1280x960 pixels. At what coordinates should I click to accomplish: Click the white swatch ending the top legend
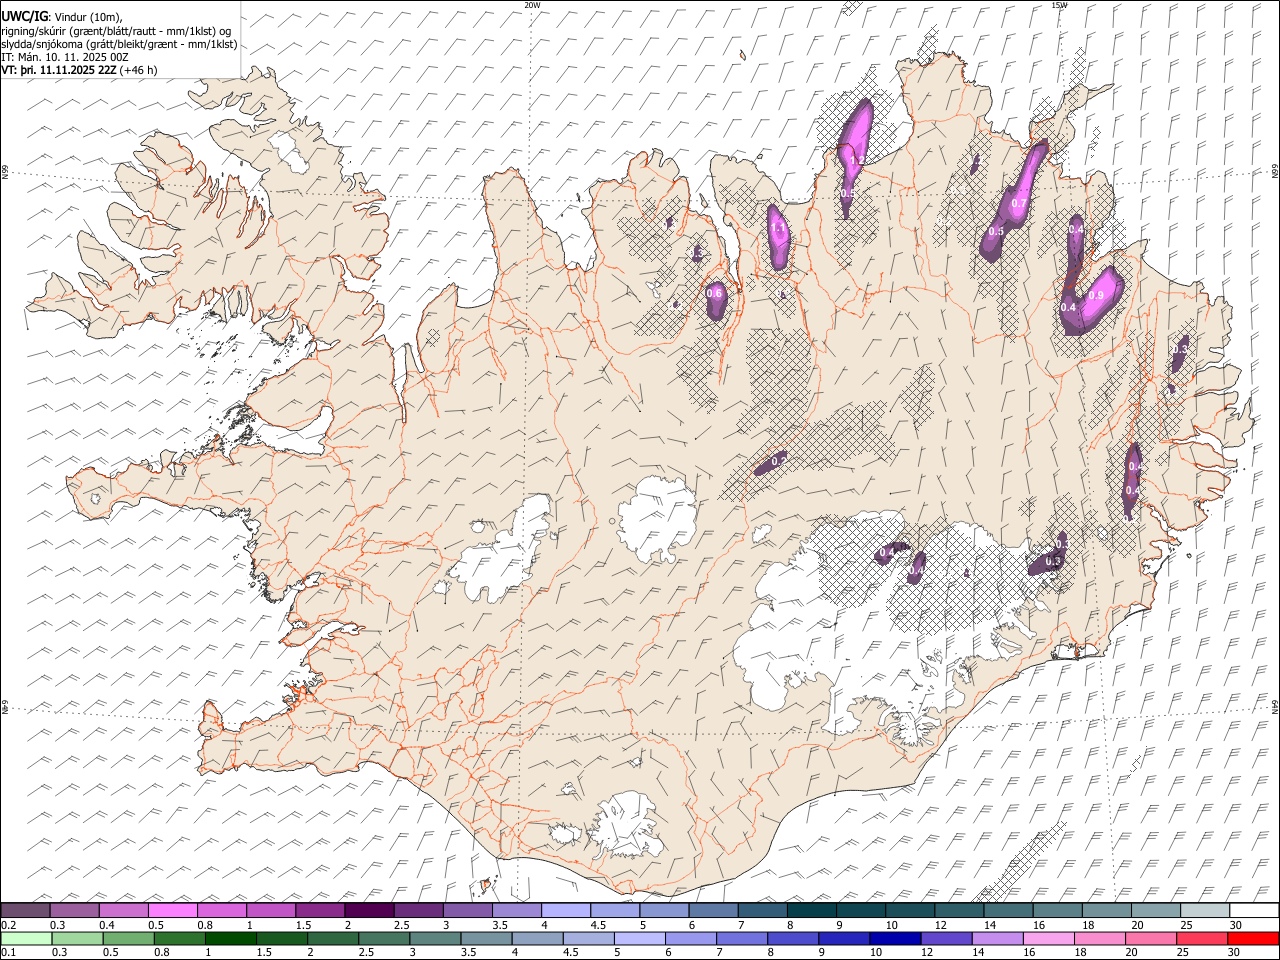point(1254,910)
